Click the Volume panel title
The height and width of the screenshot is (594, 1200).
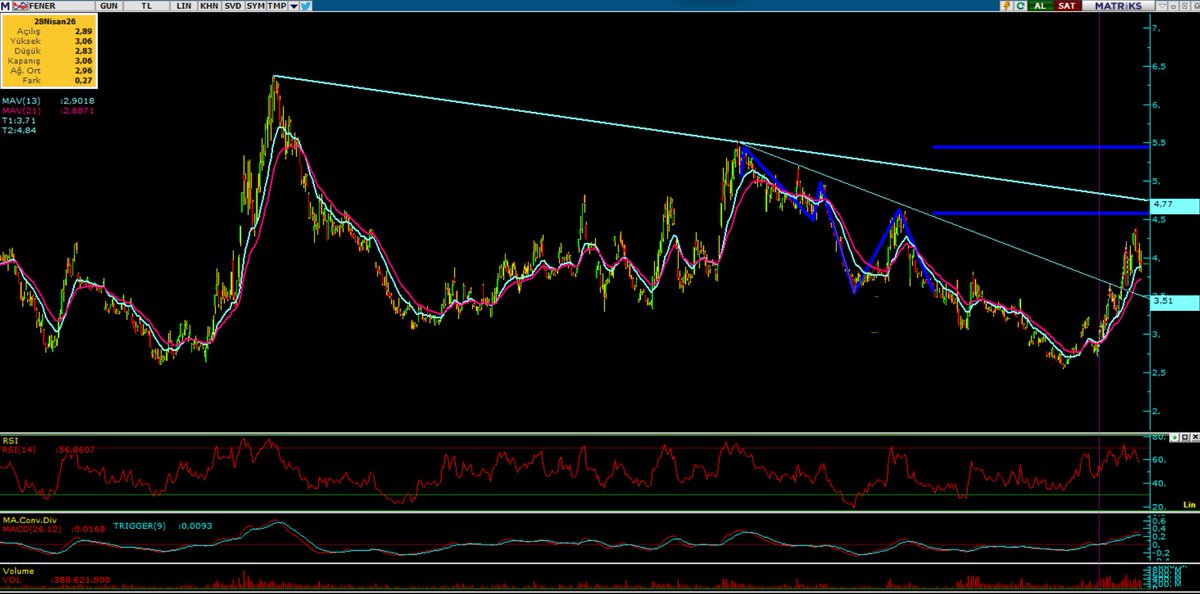click(x=19, y=571)
